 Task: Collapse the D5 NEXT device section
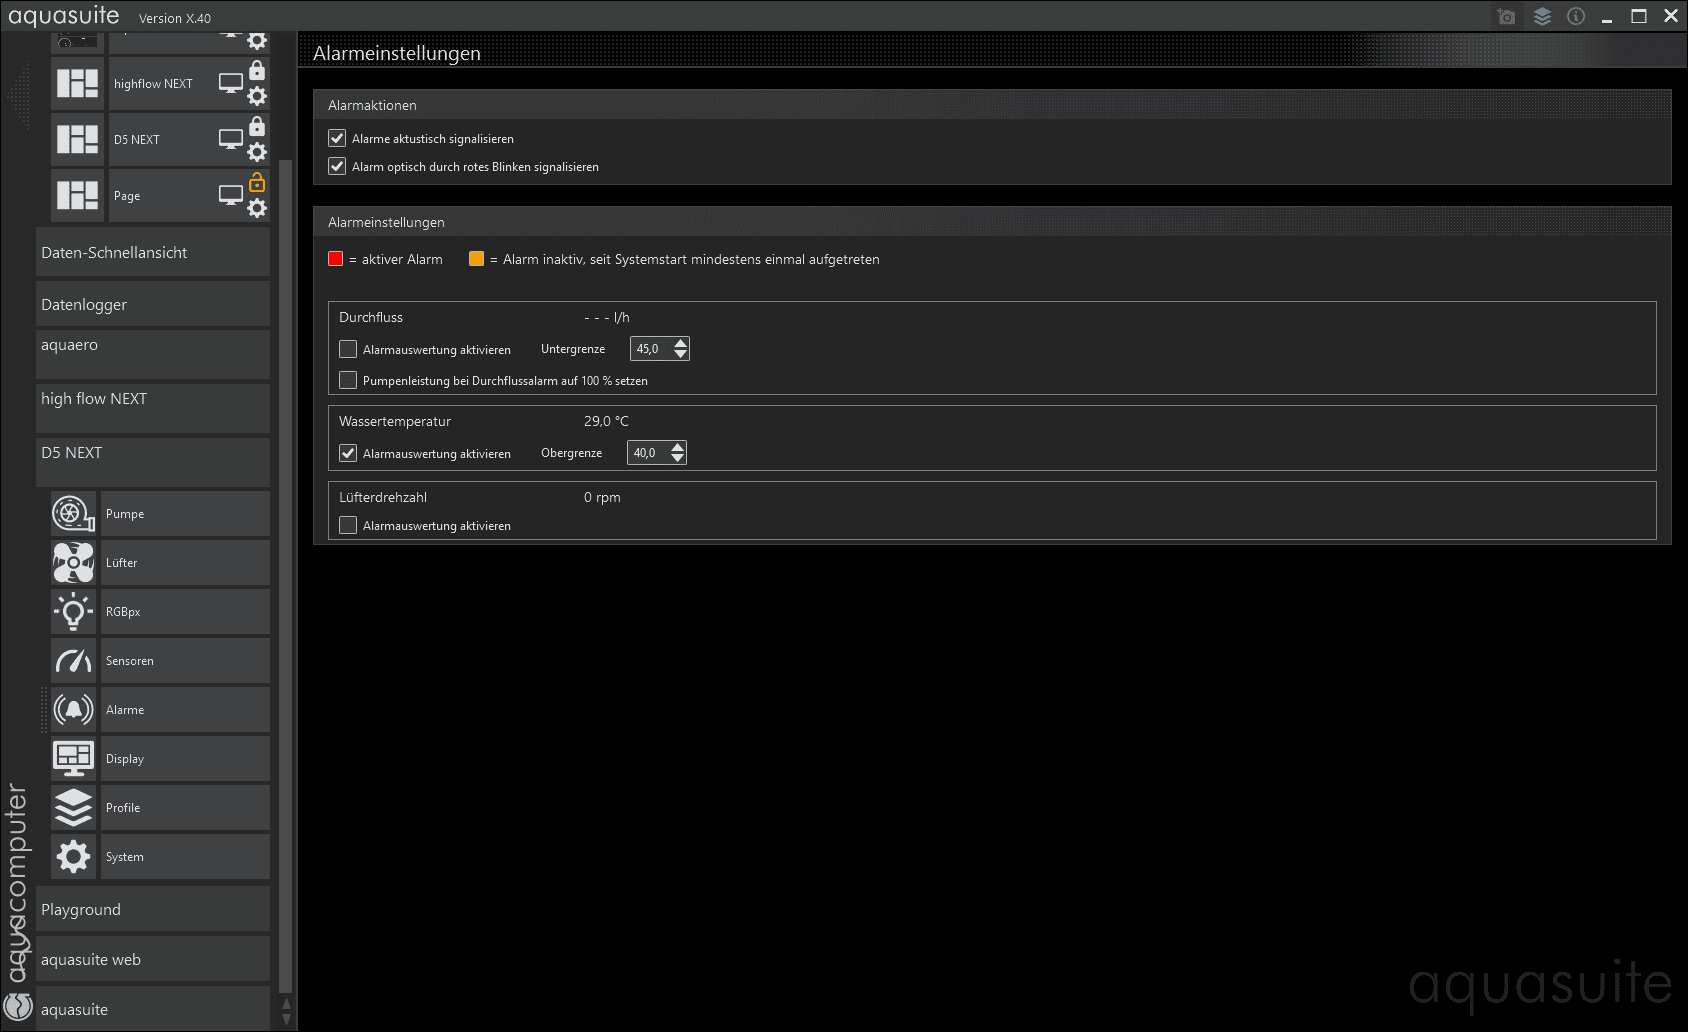[153, 462]
